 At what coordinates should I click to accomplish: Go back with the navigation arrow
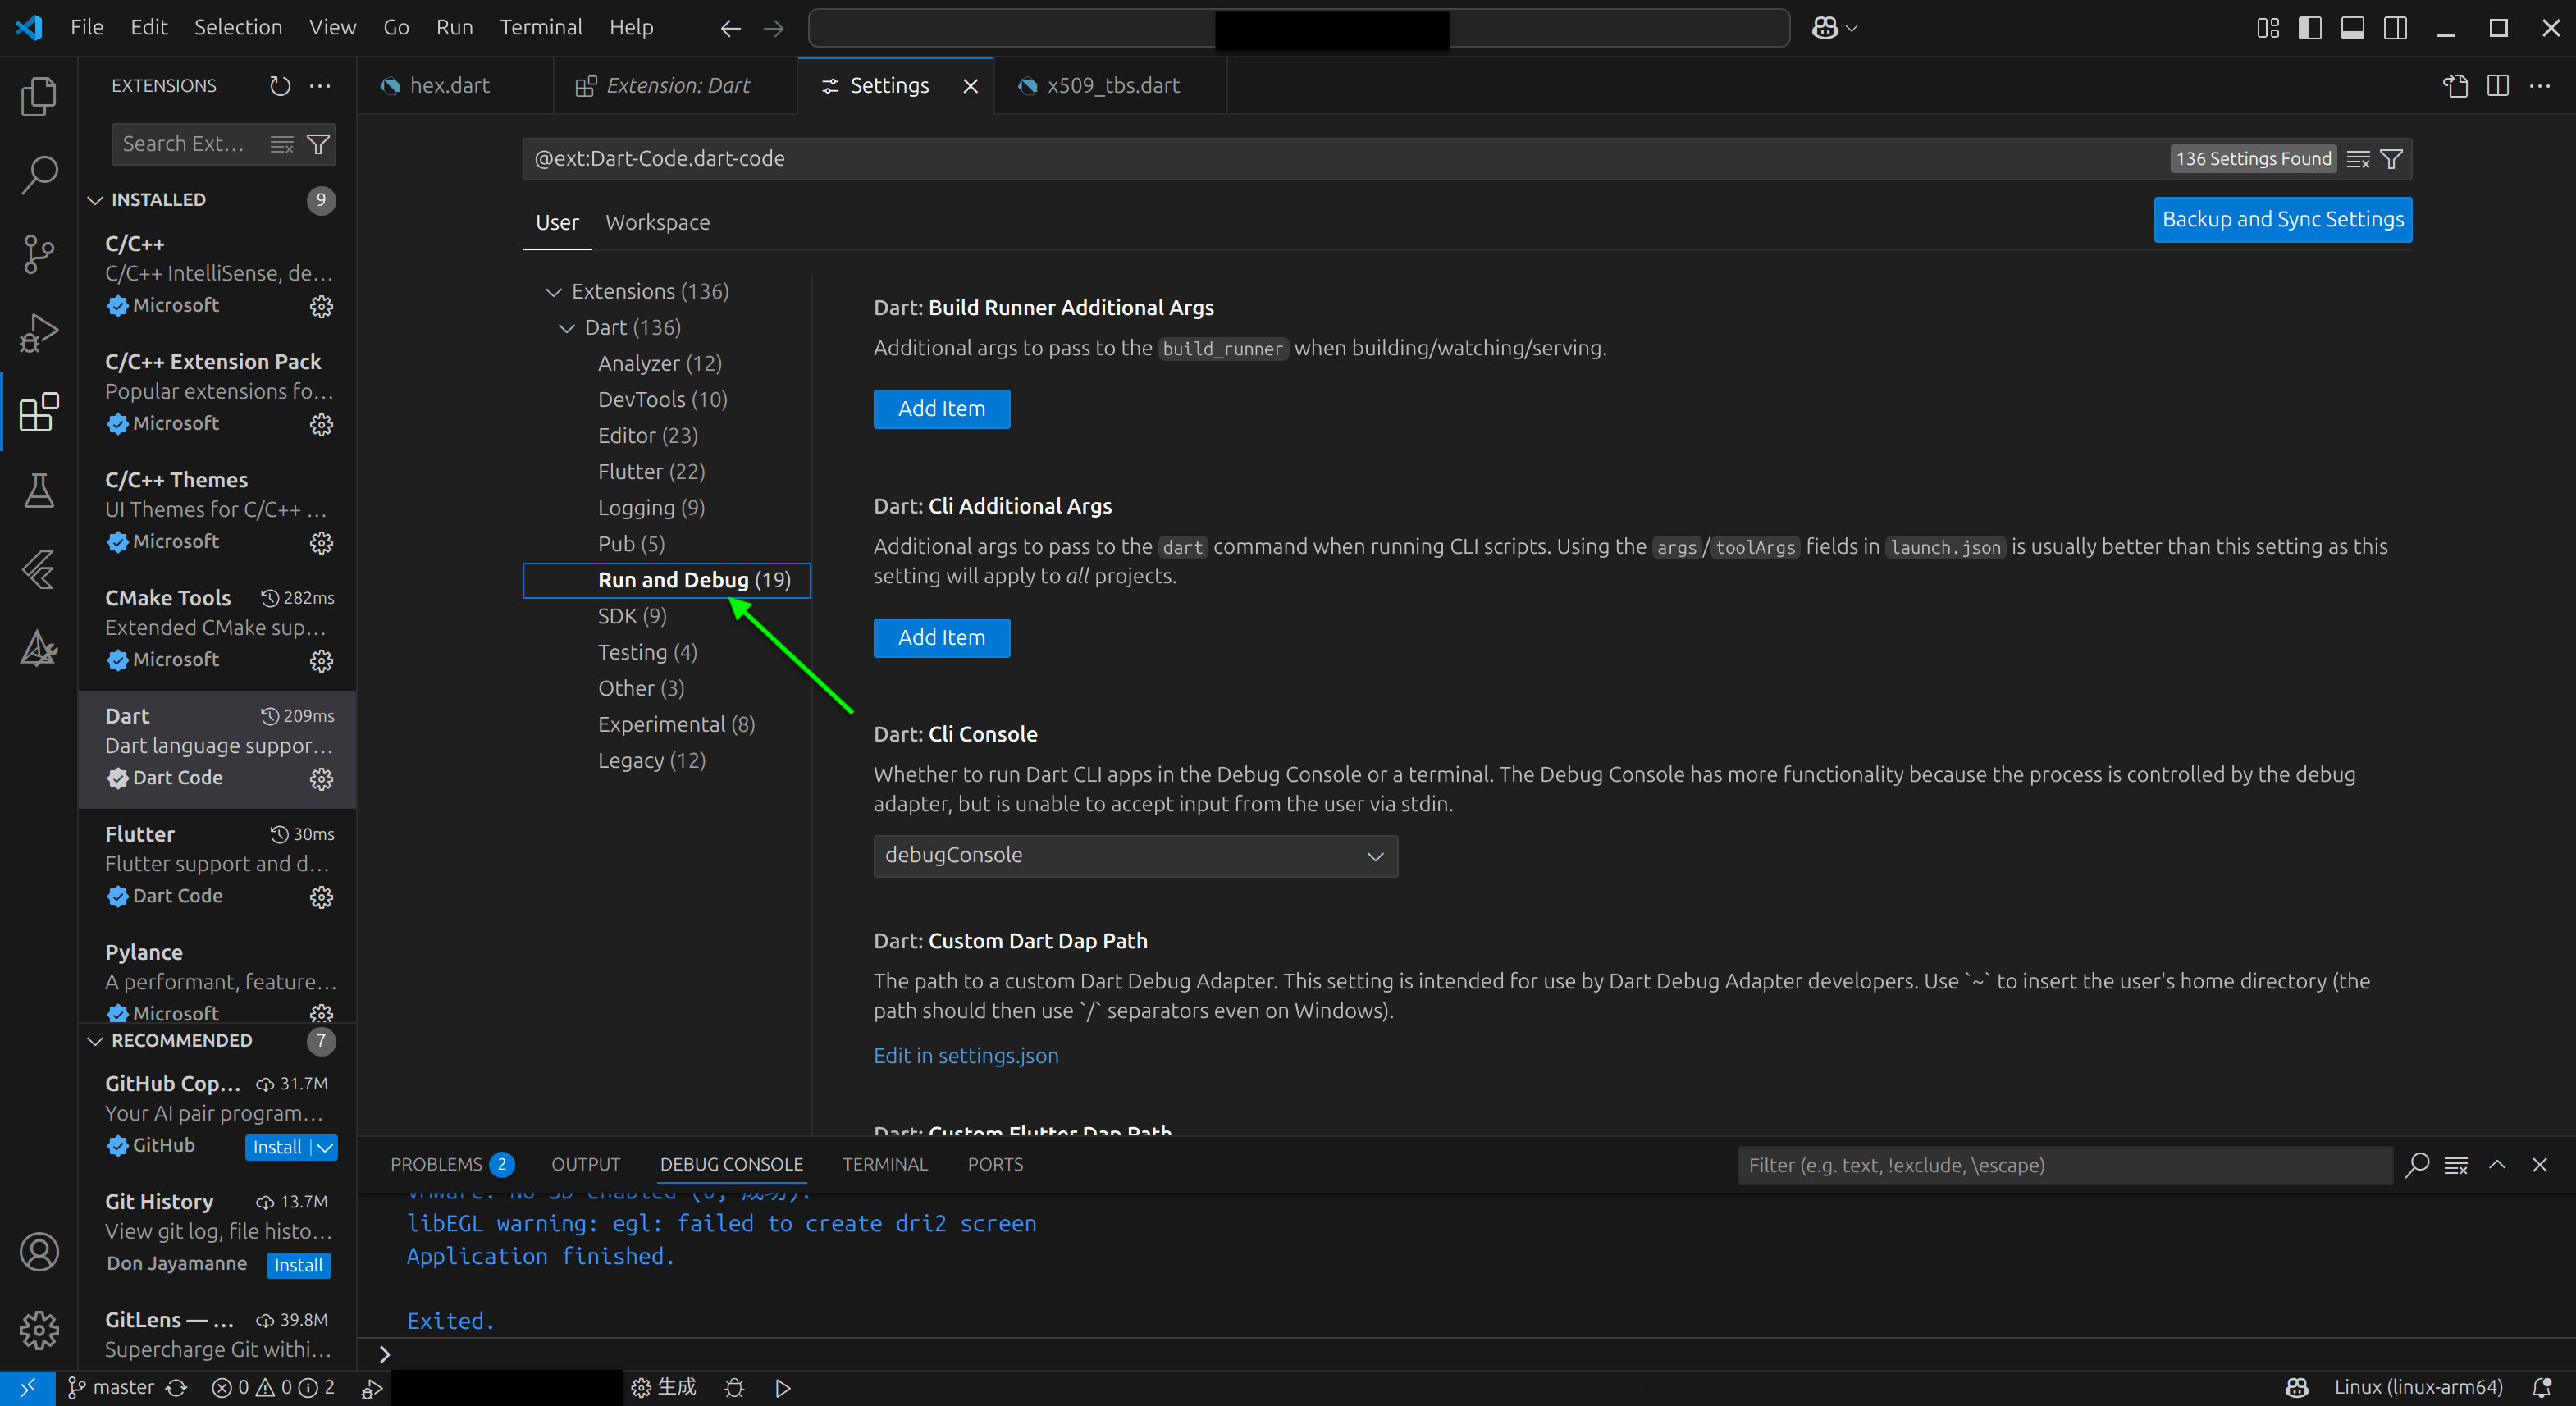[x=731, y=28]
